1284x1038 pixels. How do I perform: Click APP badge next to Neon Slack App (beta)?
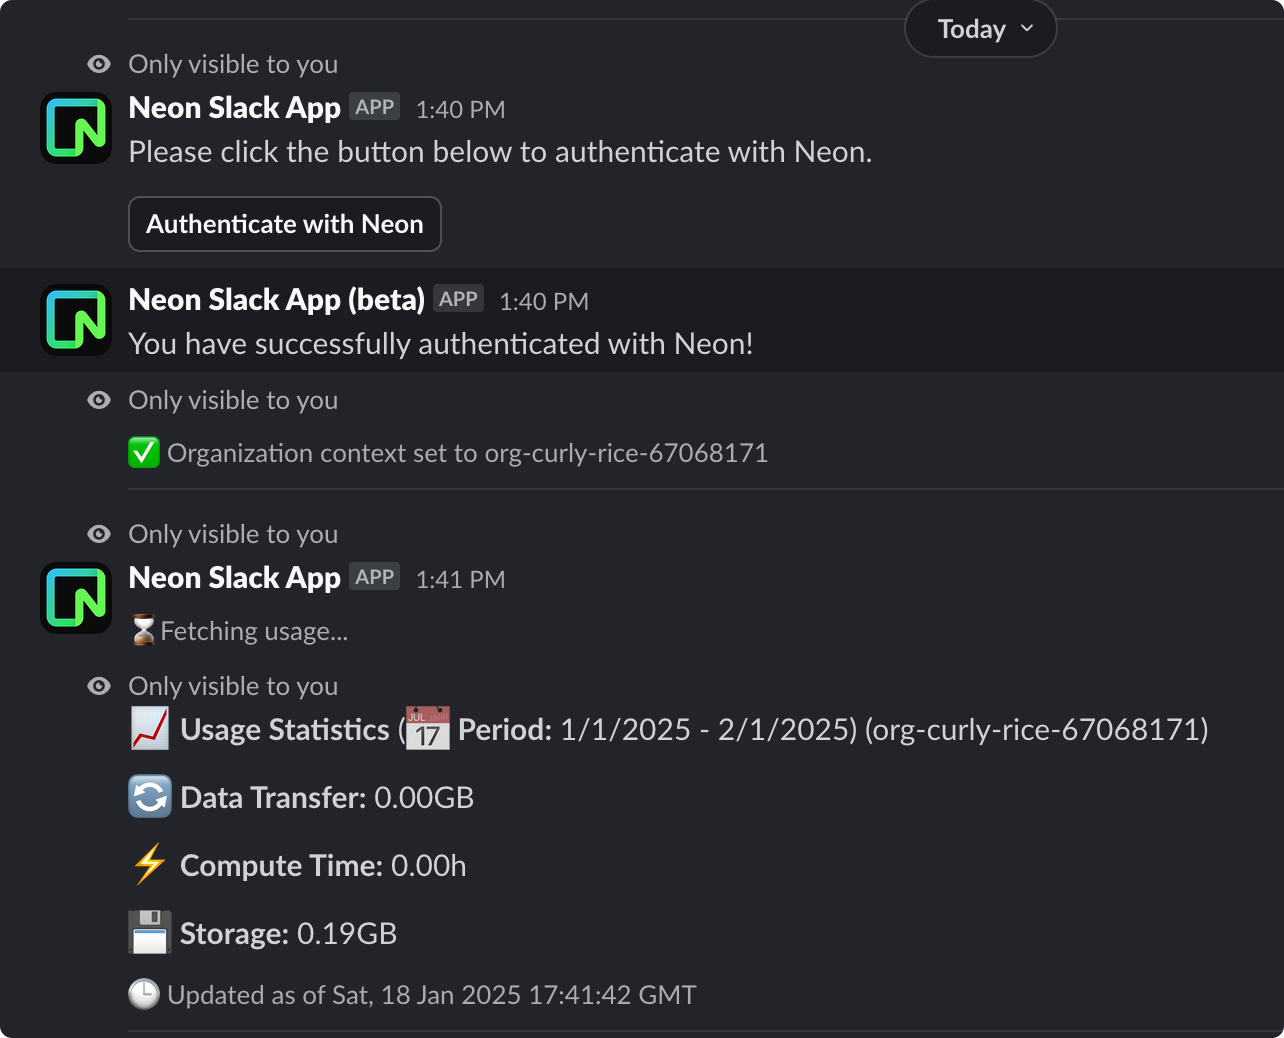coord(458,299)
